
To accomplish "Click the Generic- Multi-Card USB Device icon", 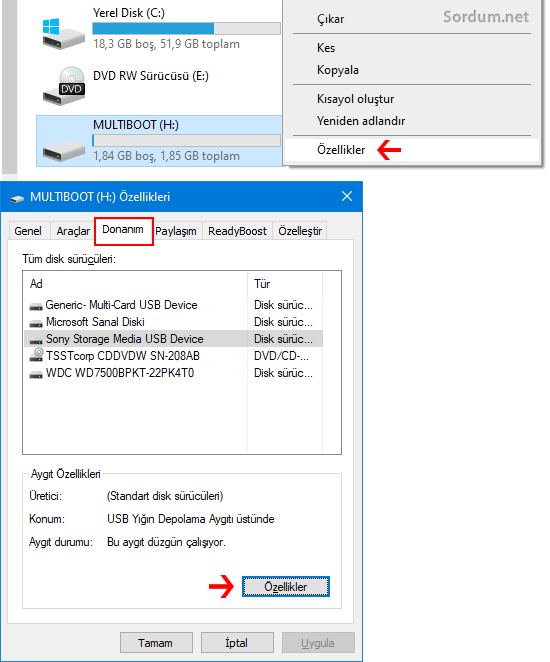I will pyautogui.click(x=36, y=306).
